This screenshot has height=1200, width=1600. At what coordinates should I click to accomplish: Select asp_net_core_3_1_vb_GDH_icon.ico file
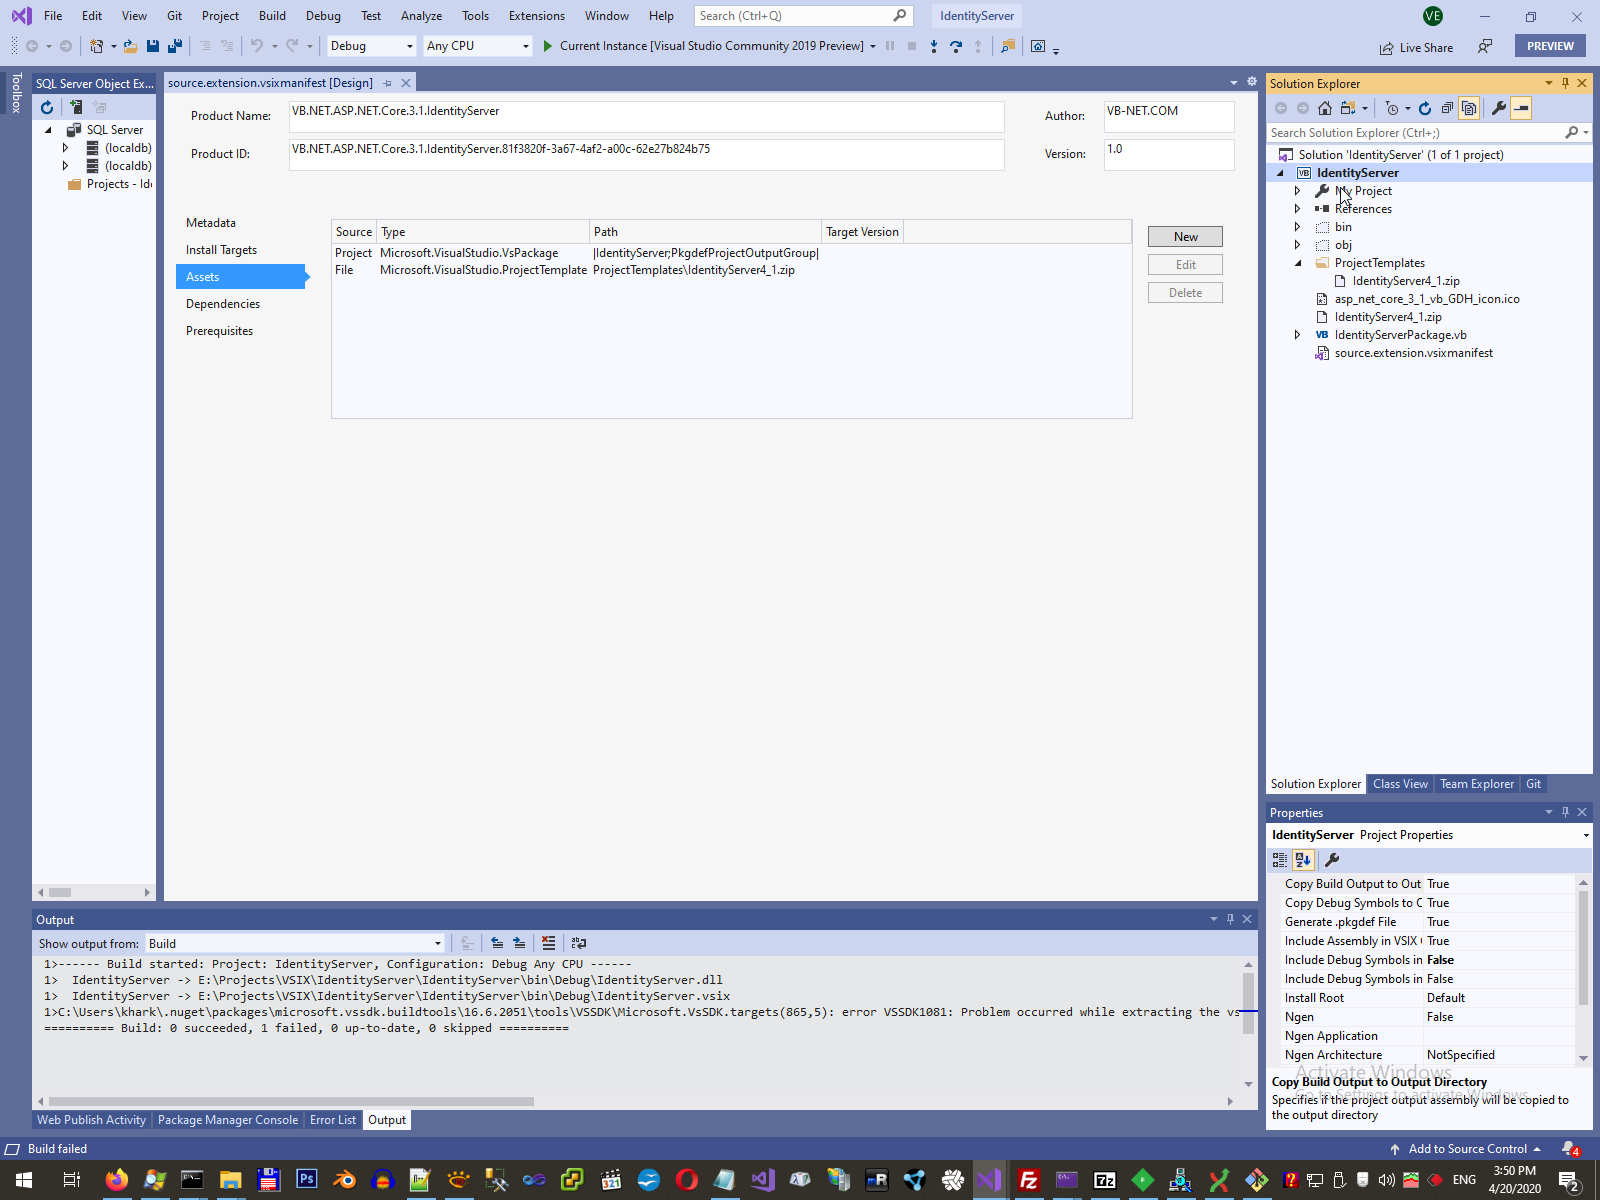(1426, 299)
